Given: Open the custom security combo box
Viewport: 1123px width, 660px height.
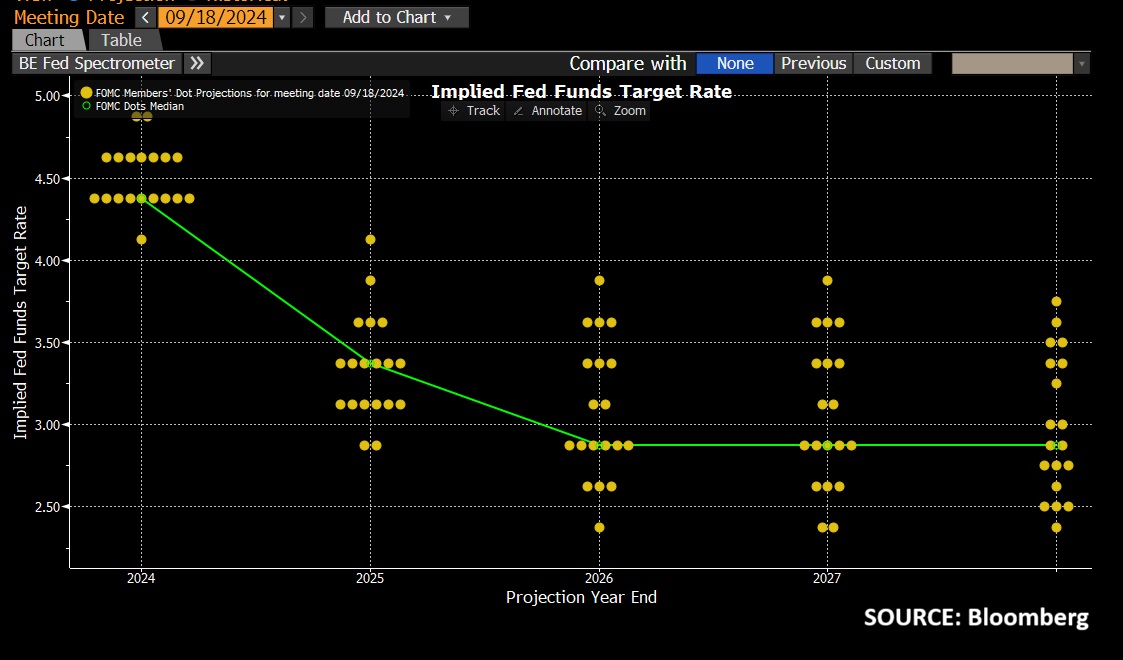Looking at the screenshot, I should pyautogui.click(x=1010, y=62).
